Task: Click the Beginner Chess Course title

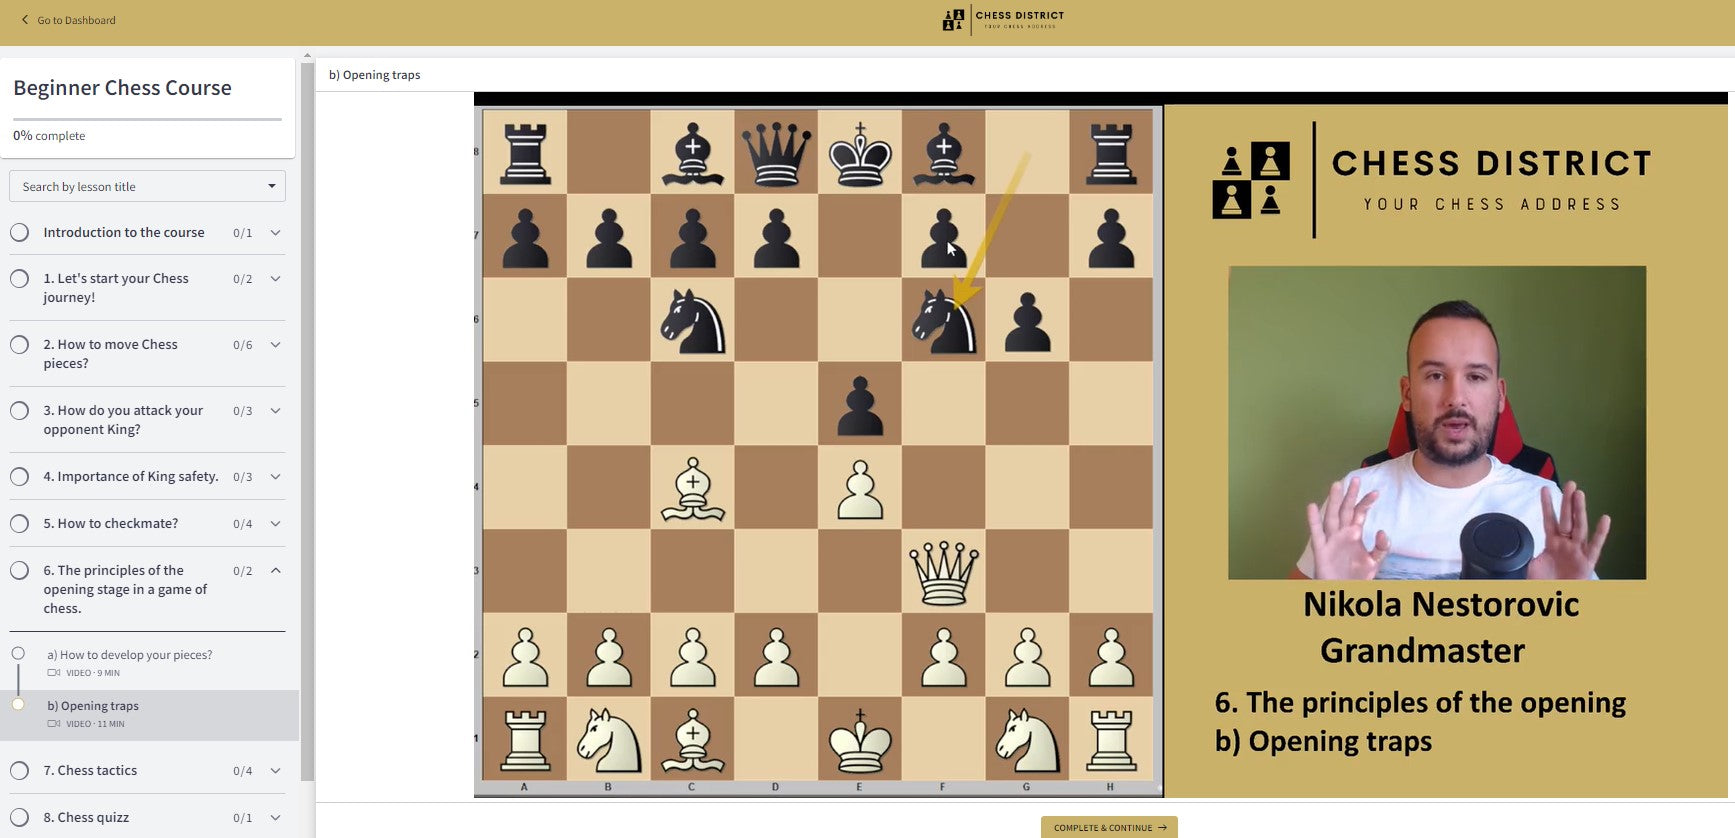Action: pyautogui.click(x=122, y=88)
